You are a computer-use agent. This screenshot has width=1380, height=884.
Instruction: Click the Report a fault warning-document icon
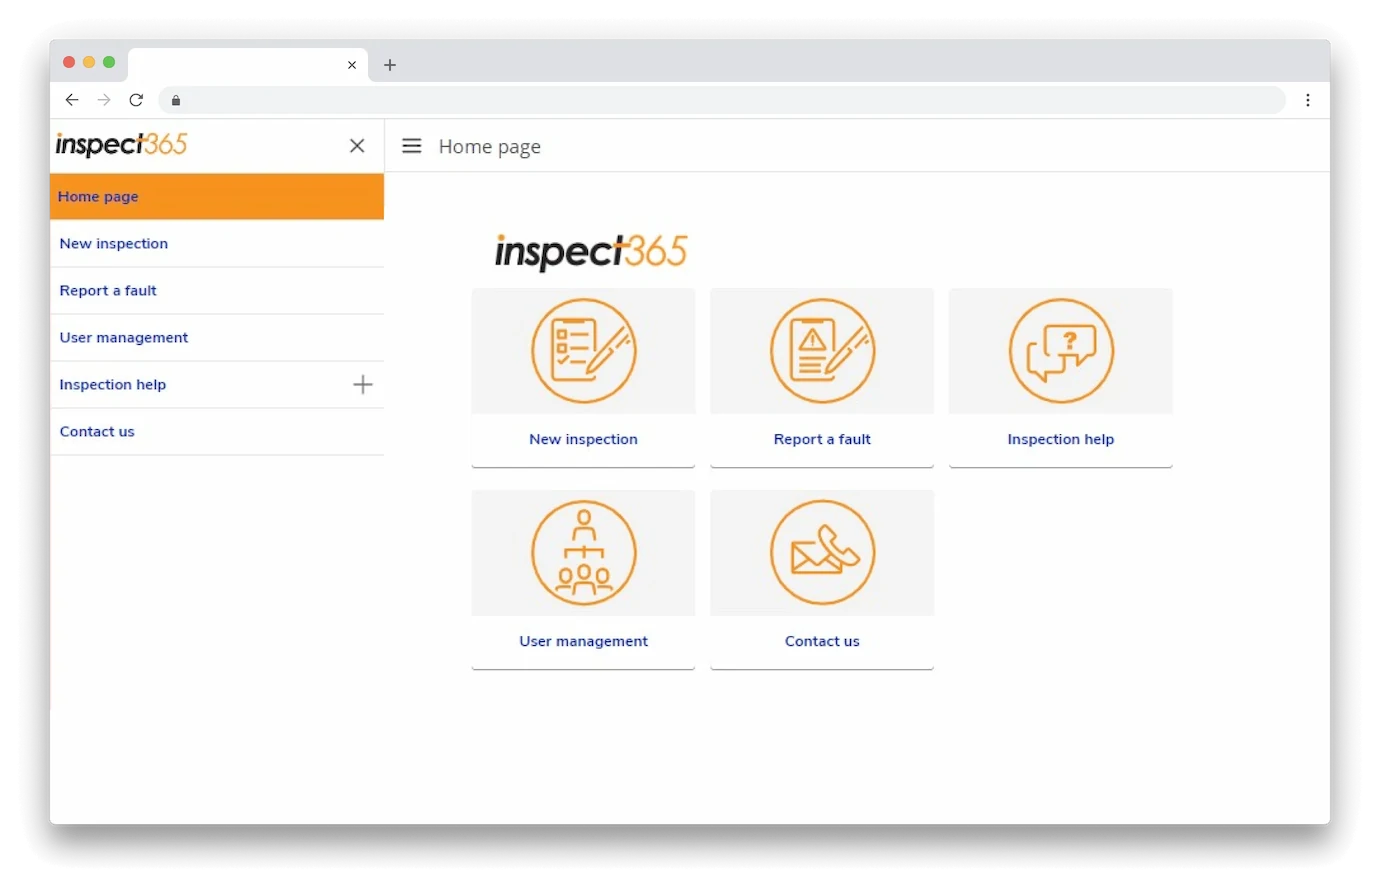821,351
